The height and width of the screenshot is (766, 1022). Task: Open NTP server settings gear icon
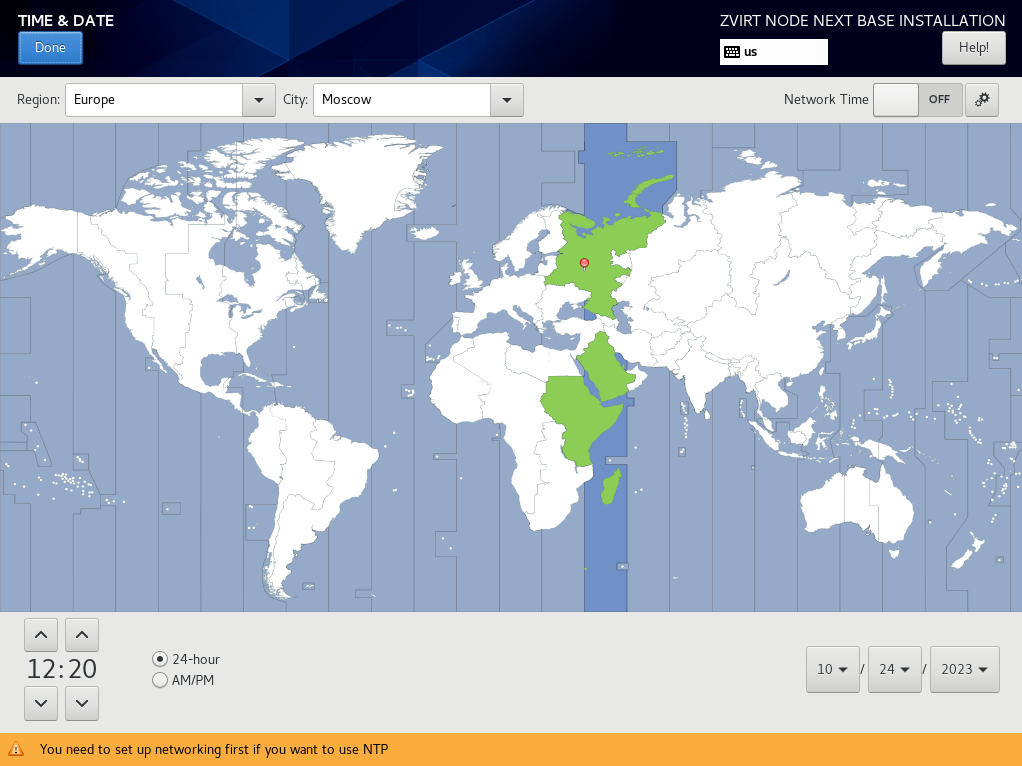pos(982,100)
